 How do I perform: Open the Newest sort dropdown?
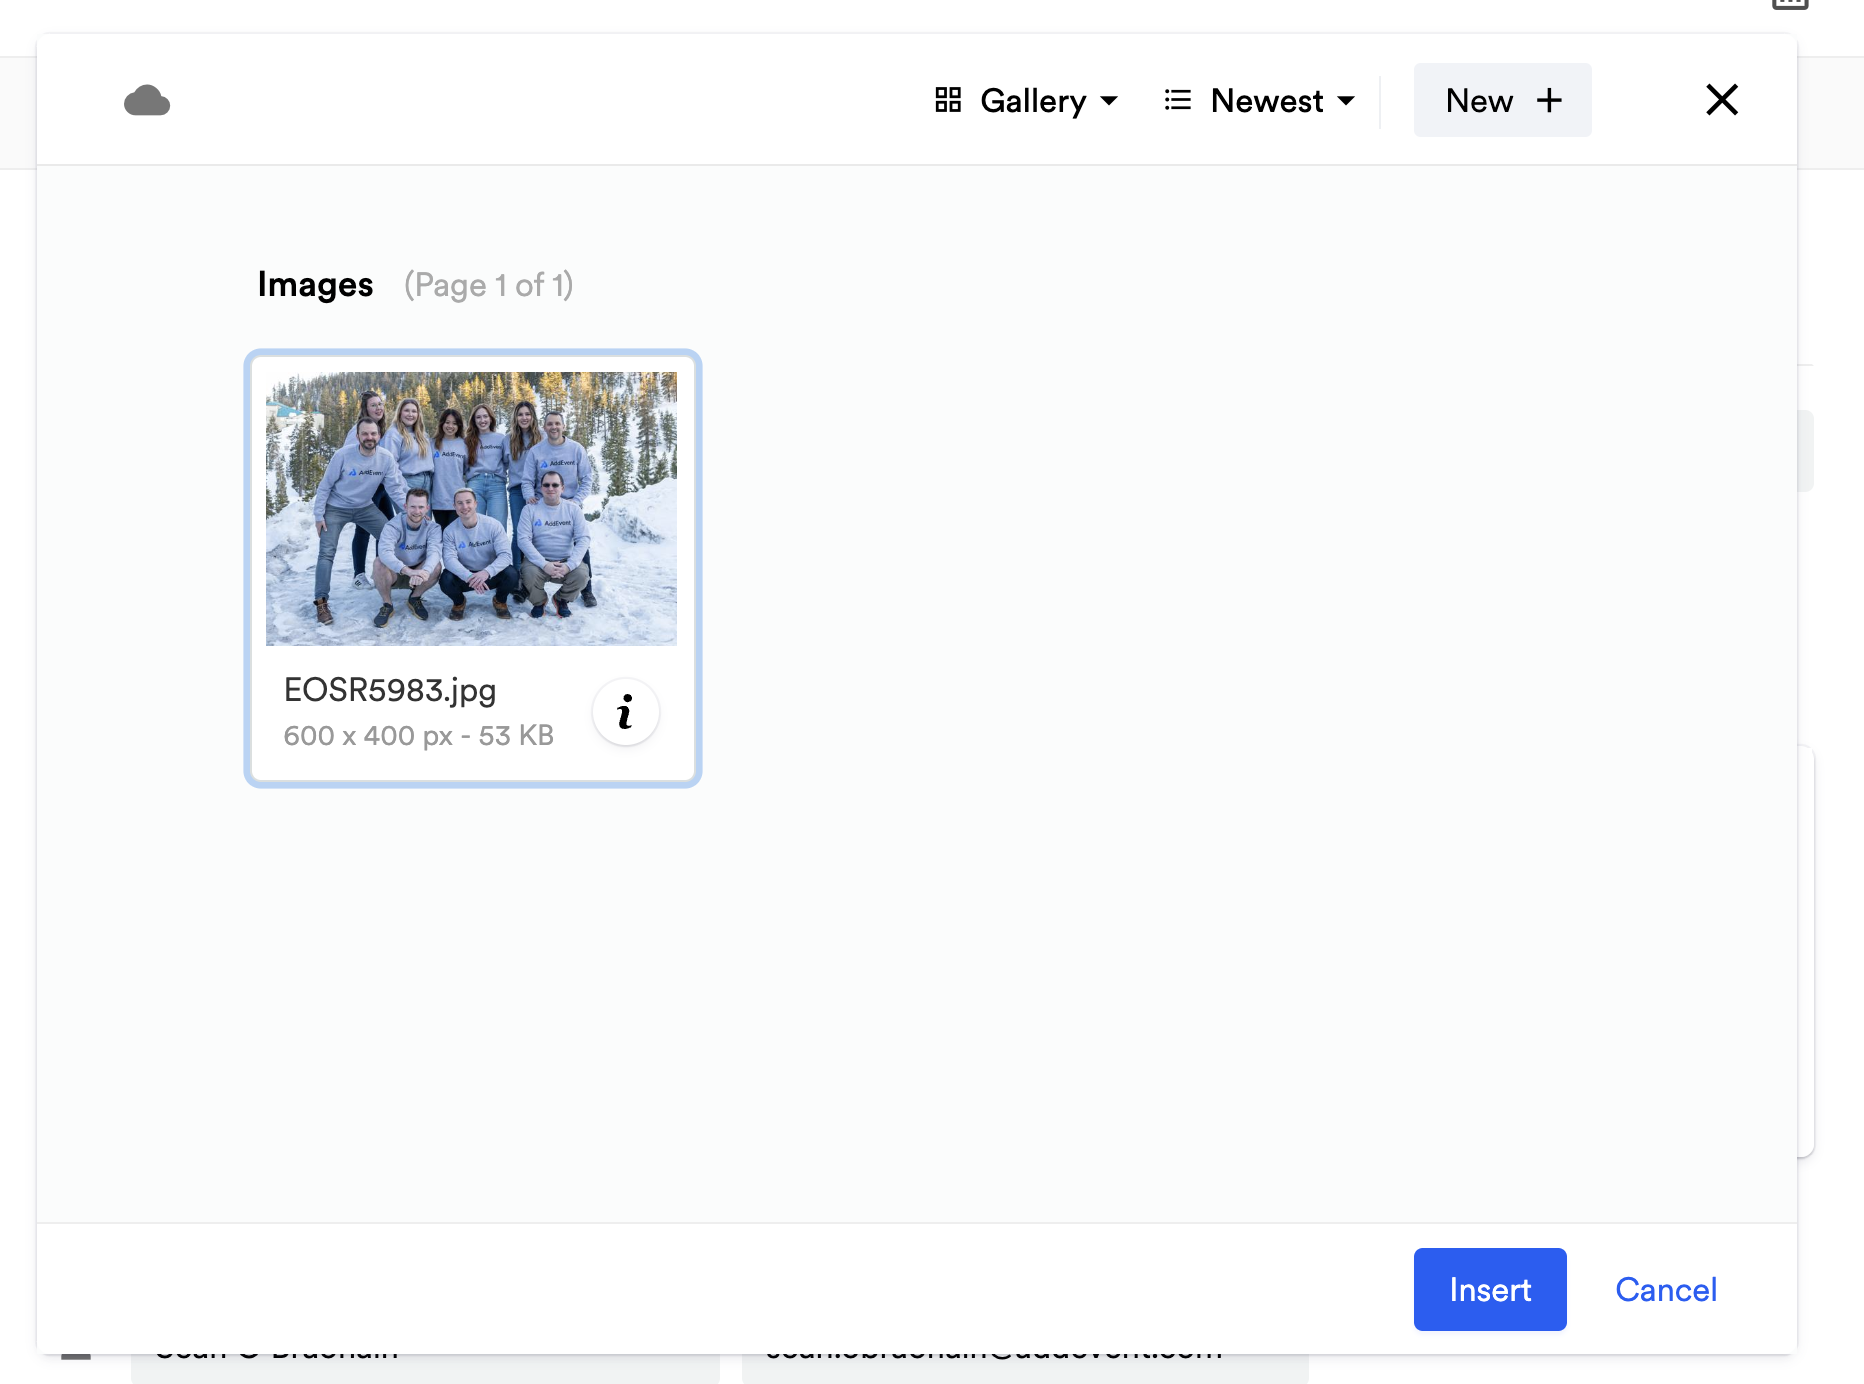coord(1260,101)
